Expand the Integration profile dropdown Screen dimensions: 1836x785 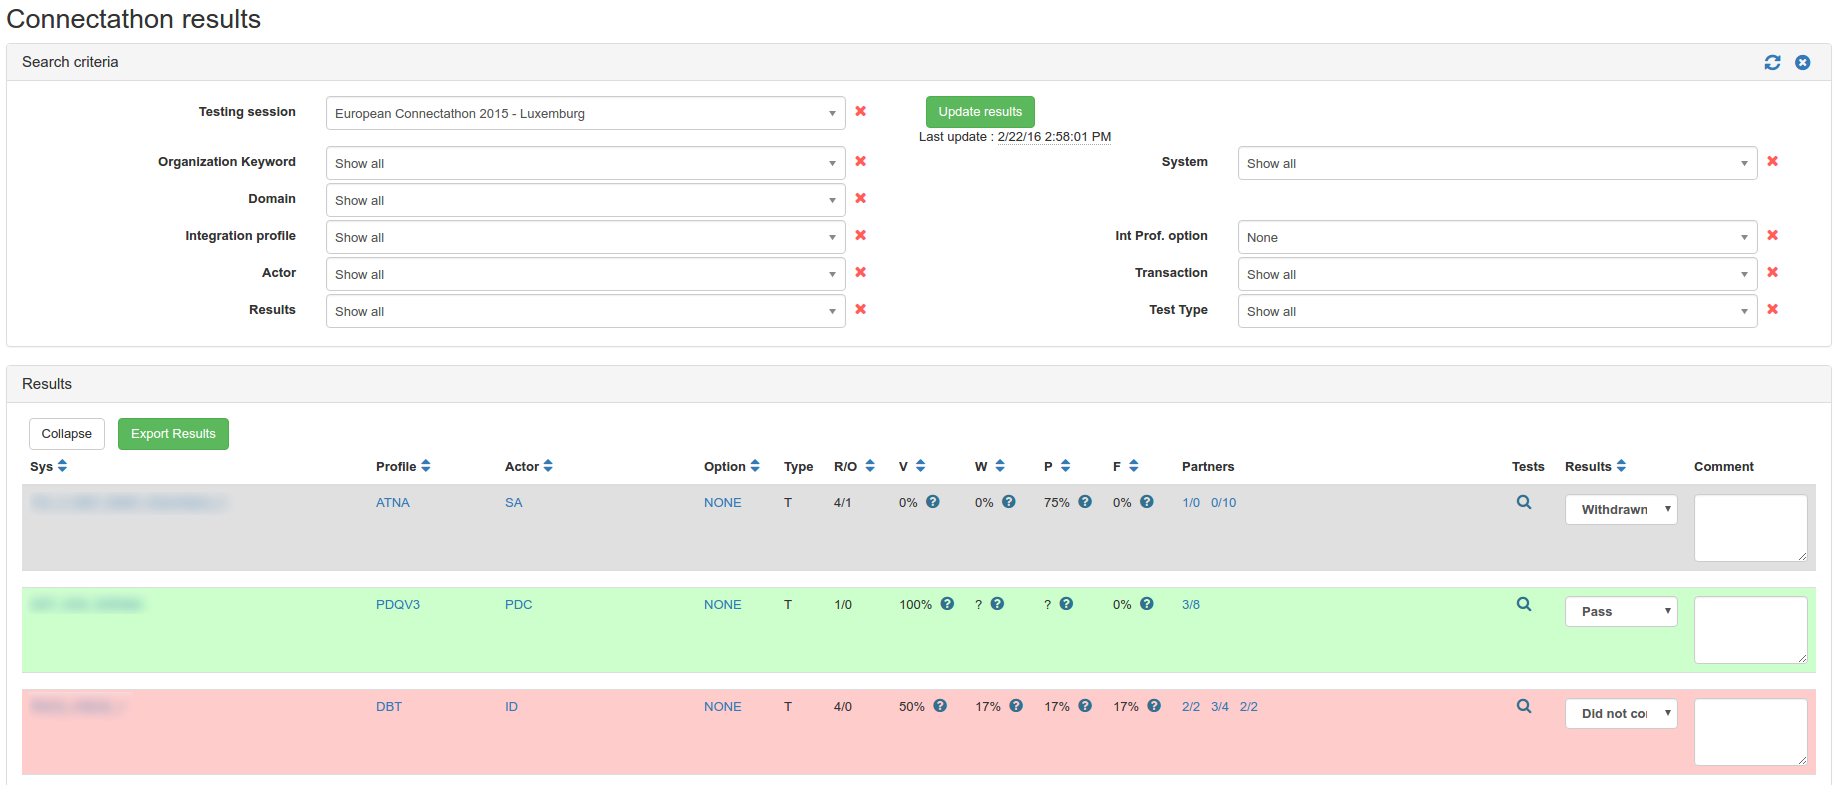point(585,238)
